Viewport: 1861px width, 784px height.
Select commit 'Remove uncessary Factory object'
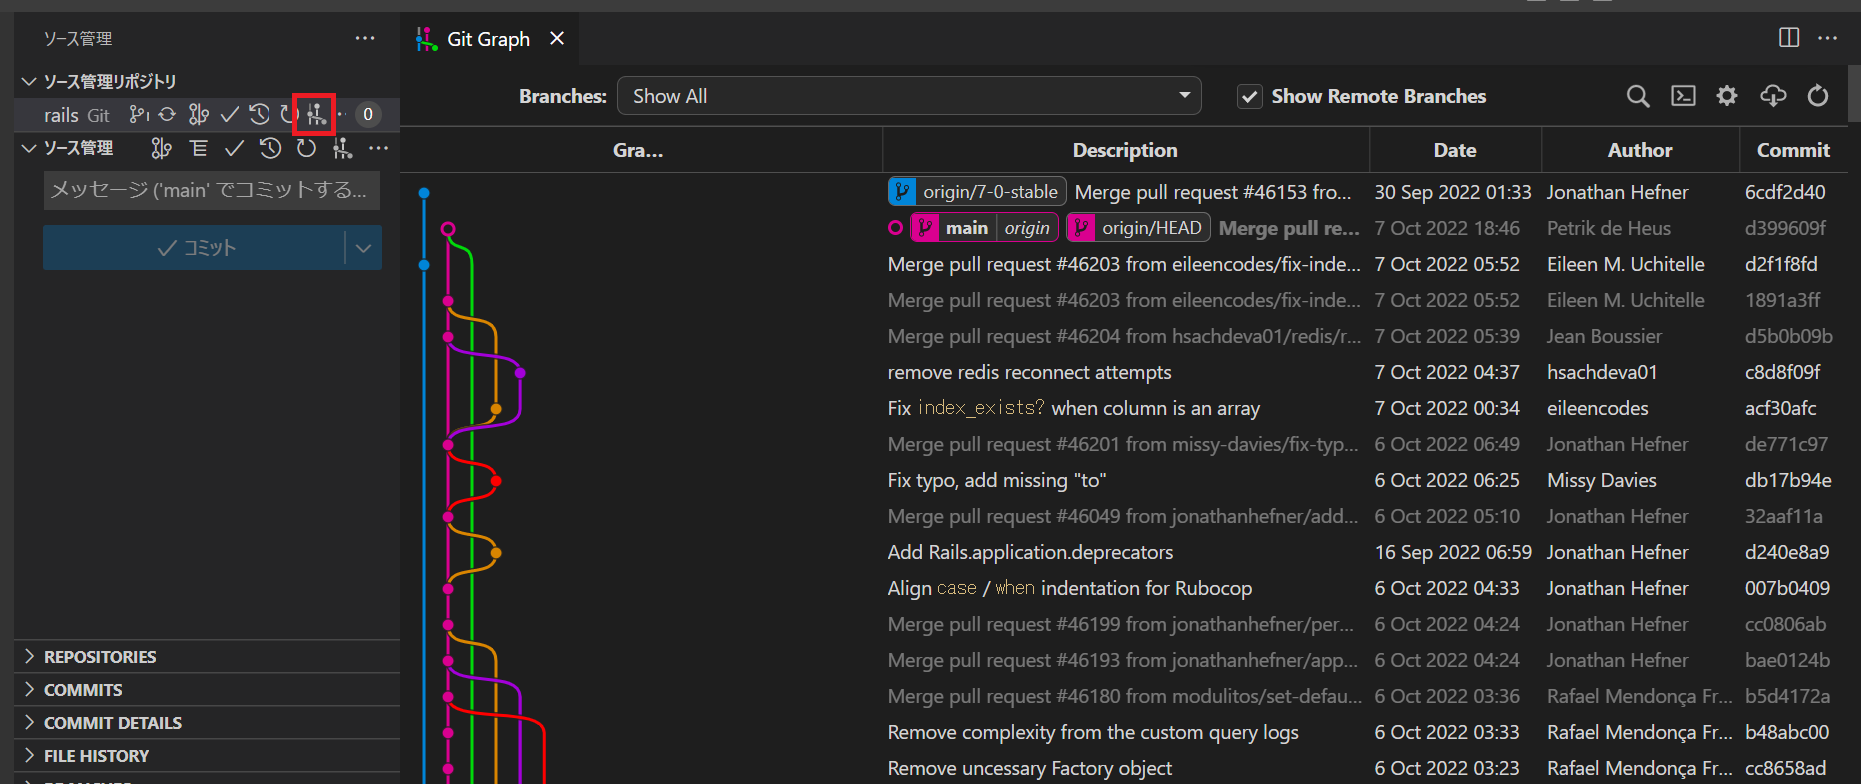click(x=1029, y=768)
